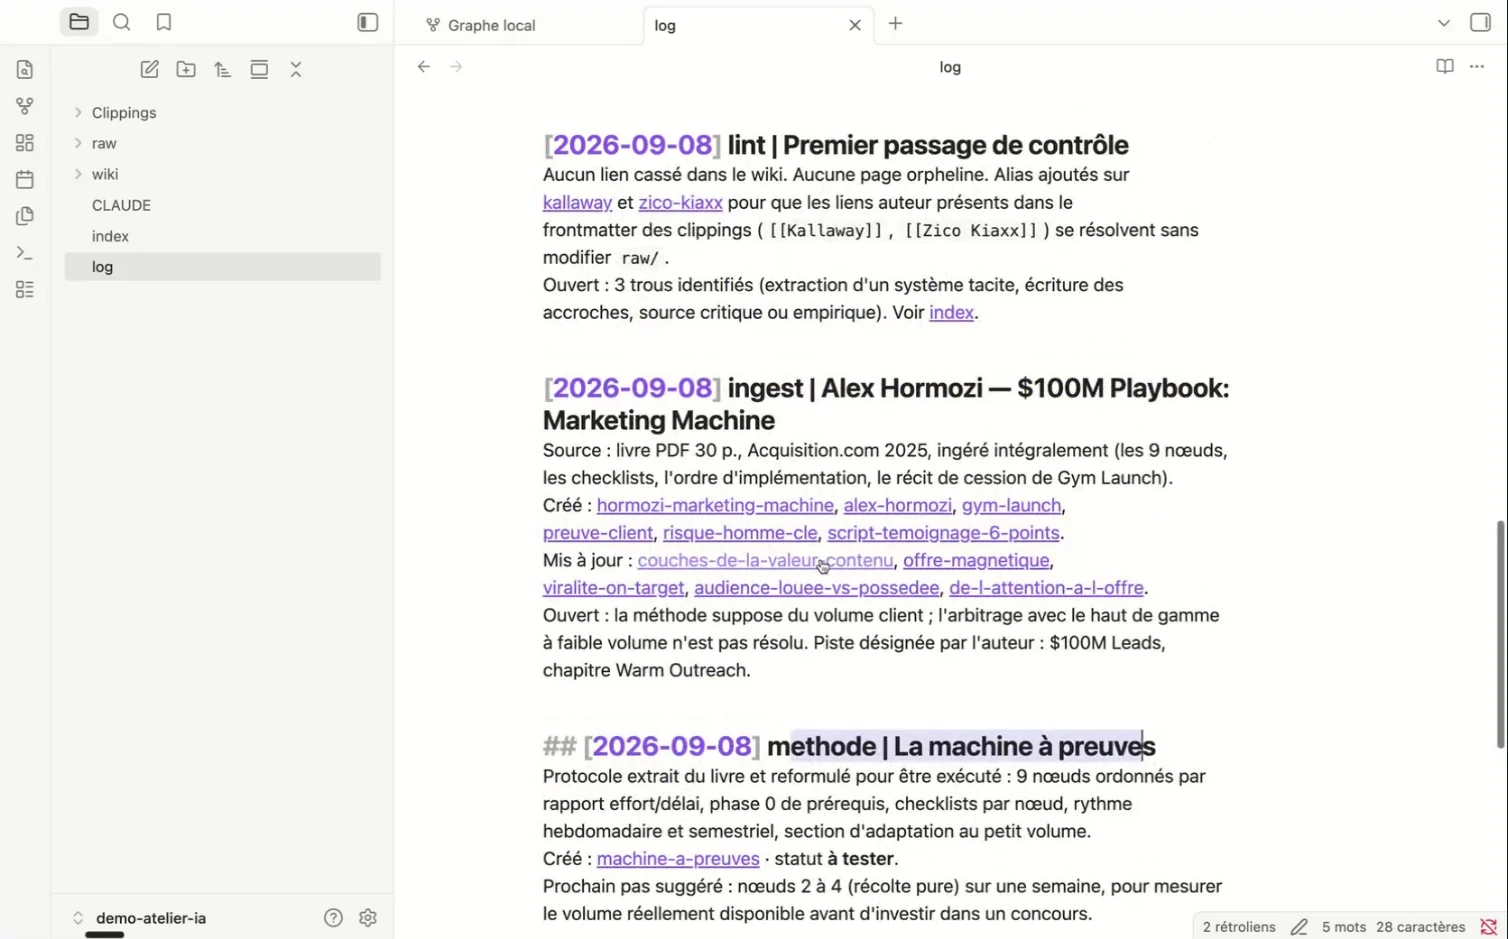Open hormozi-marketing-machine link
This screenshot has height=939, width=1508.
[715, 506]
